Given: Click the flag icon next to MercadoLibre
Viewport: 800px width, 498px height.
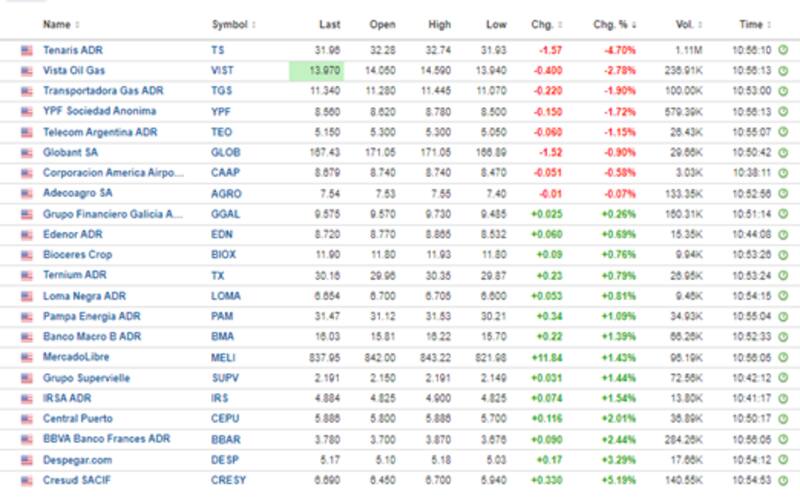Looking at the screenshot, I should coord(26,356).
